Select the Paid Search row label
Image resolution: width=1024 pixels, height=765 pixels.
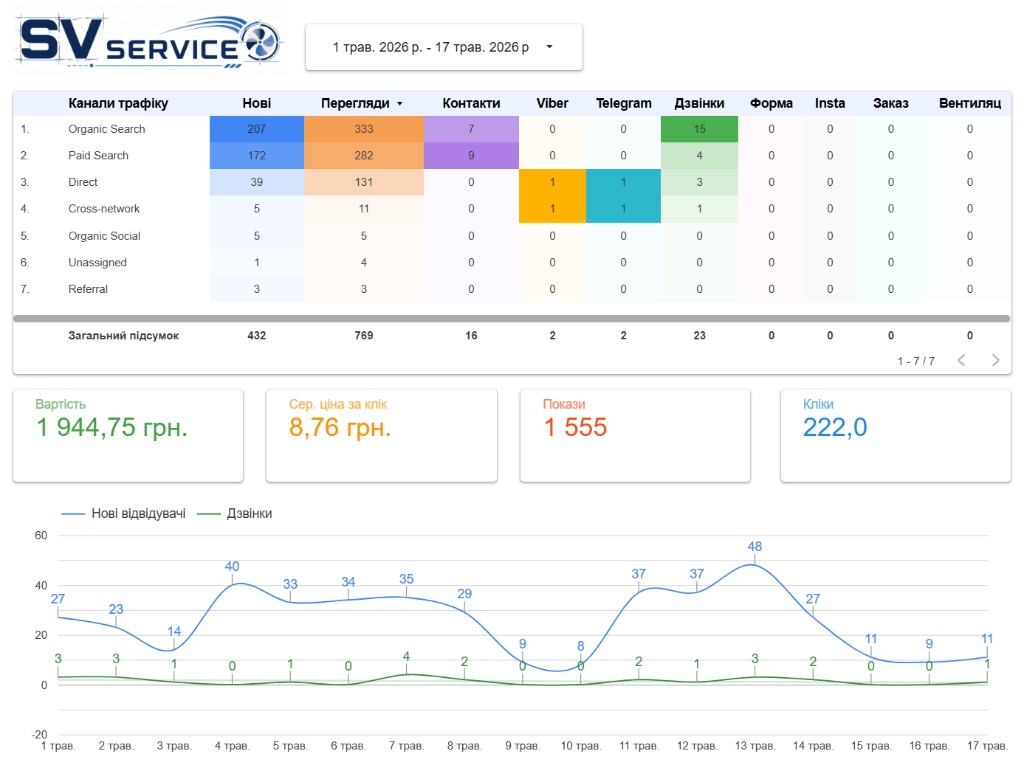coord(98,155)
